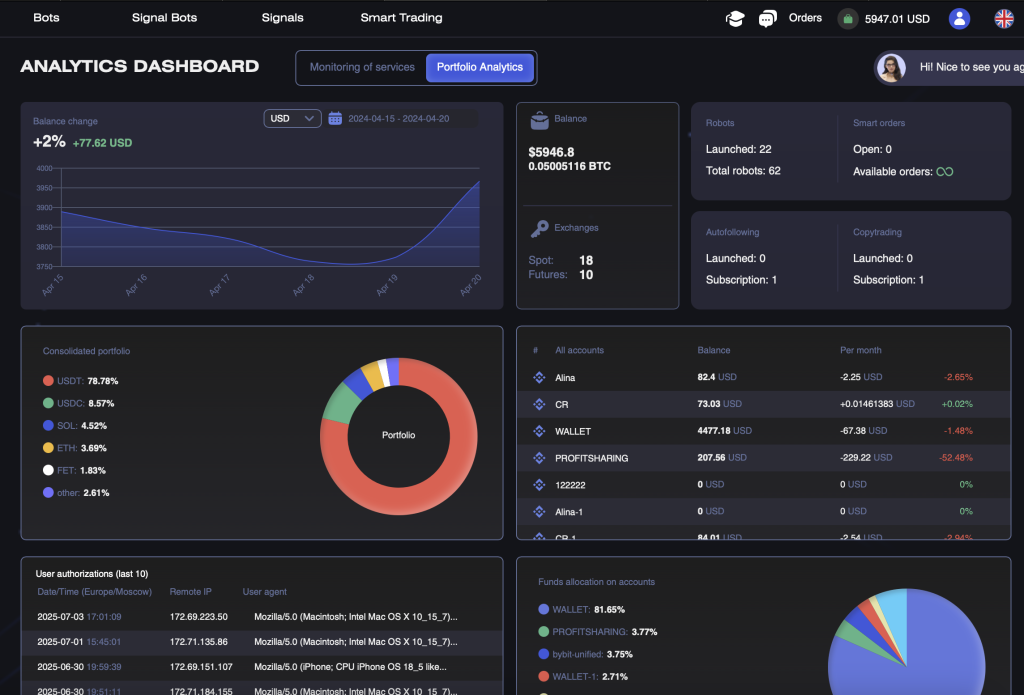Click the green wallet balance icon
The height and width of the screenshot is (695, 1024).
[x=848, y=19]
